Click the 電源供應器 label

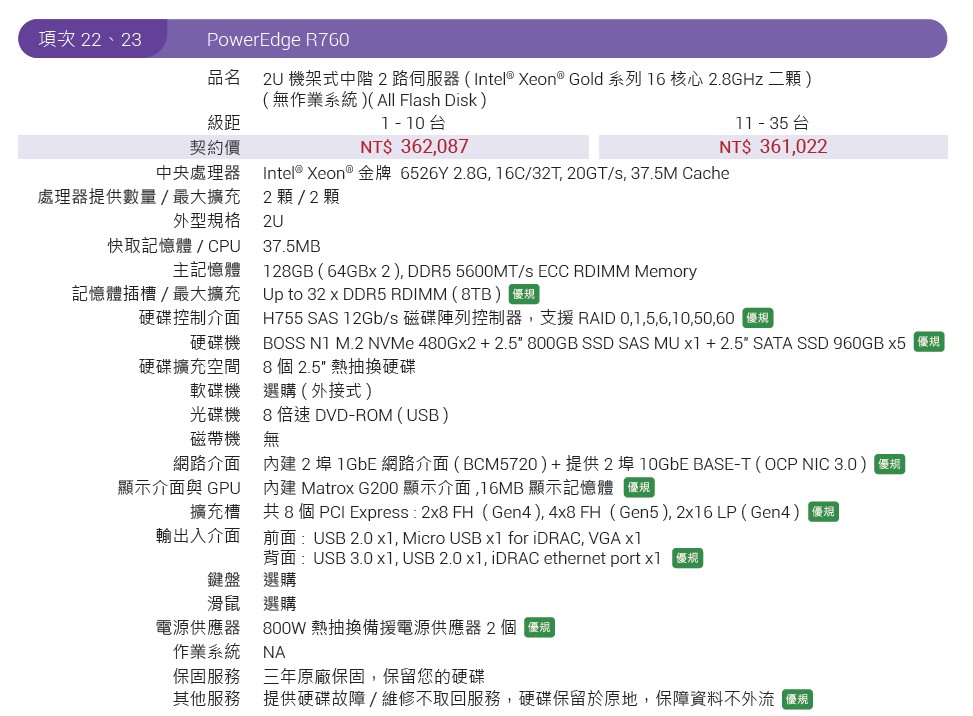pos(198,627)
